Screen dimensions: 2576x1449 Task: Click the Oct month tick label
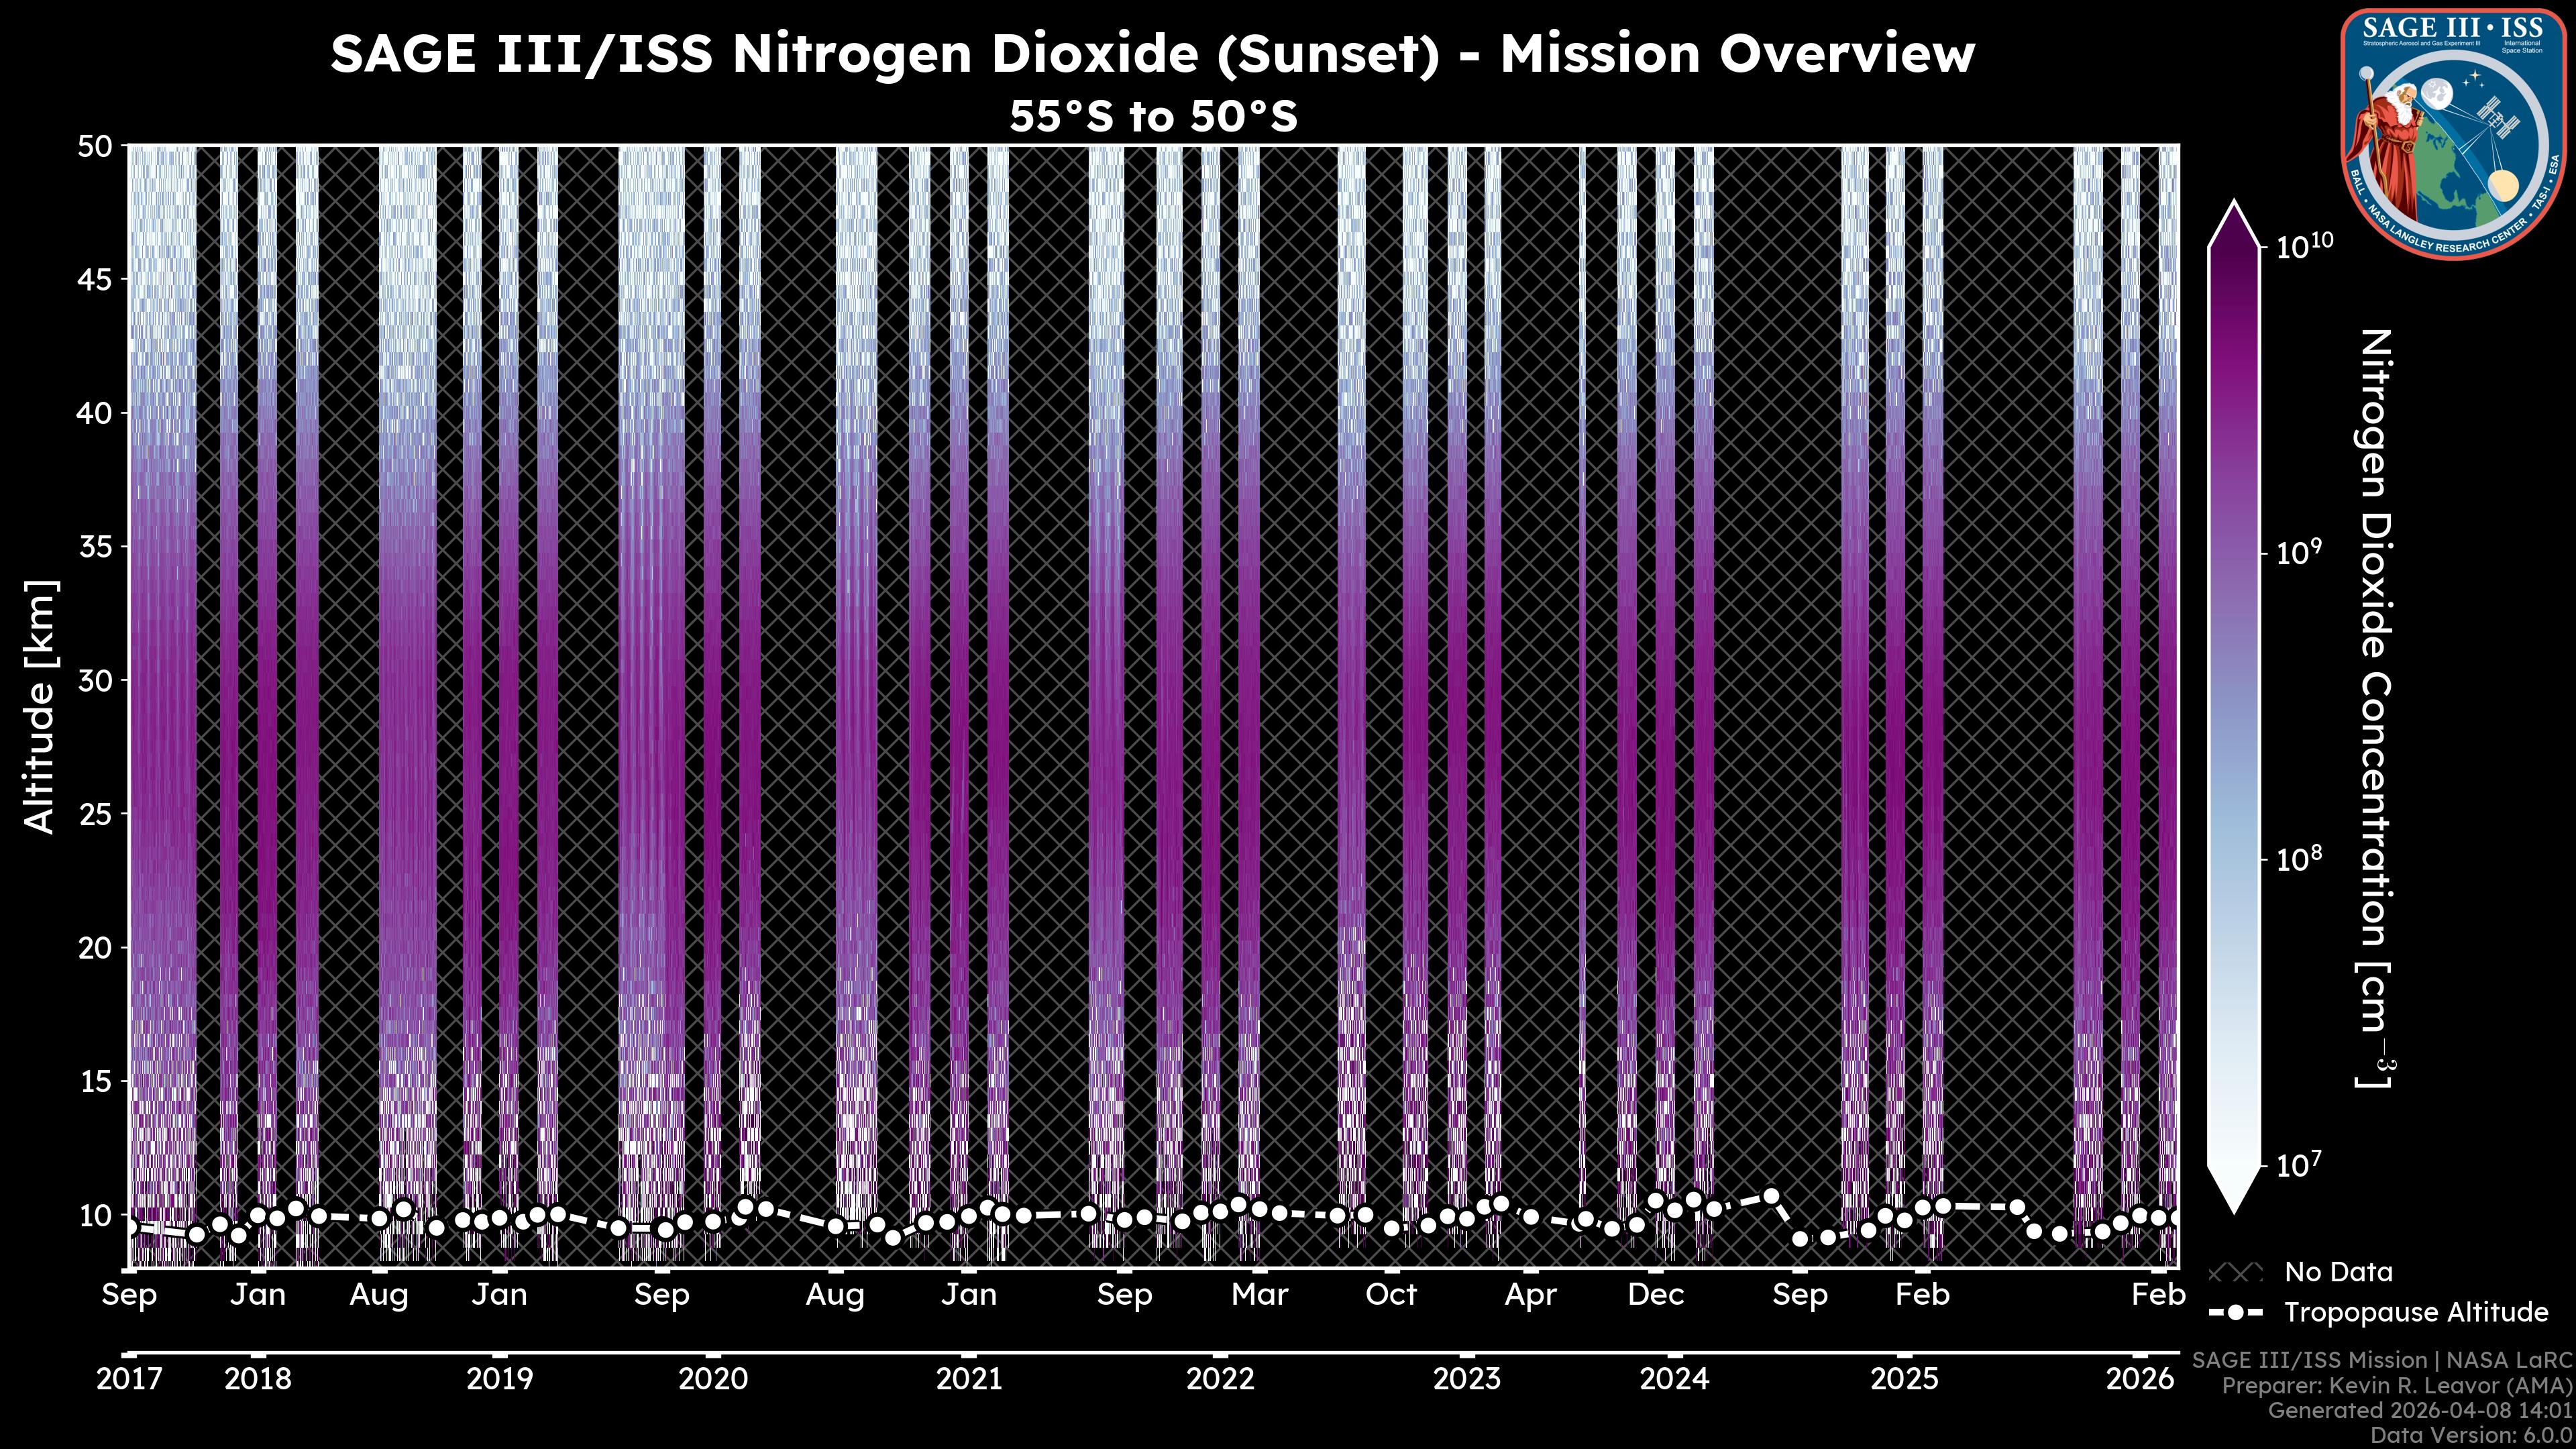(1391, 1295)
